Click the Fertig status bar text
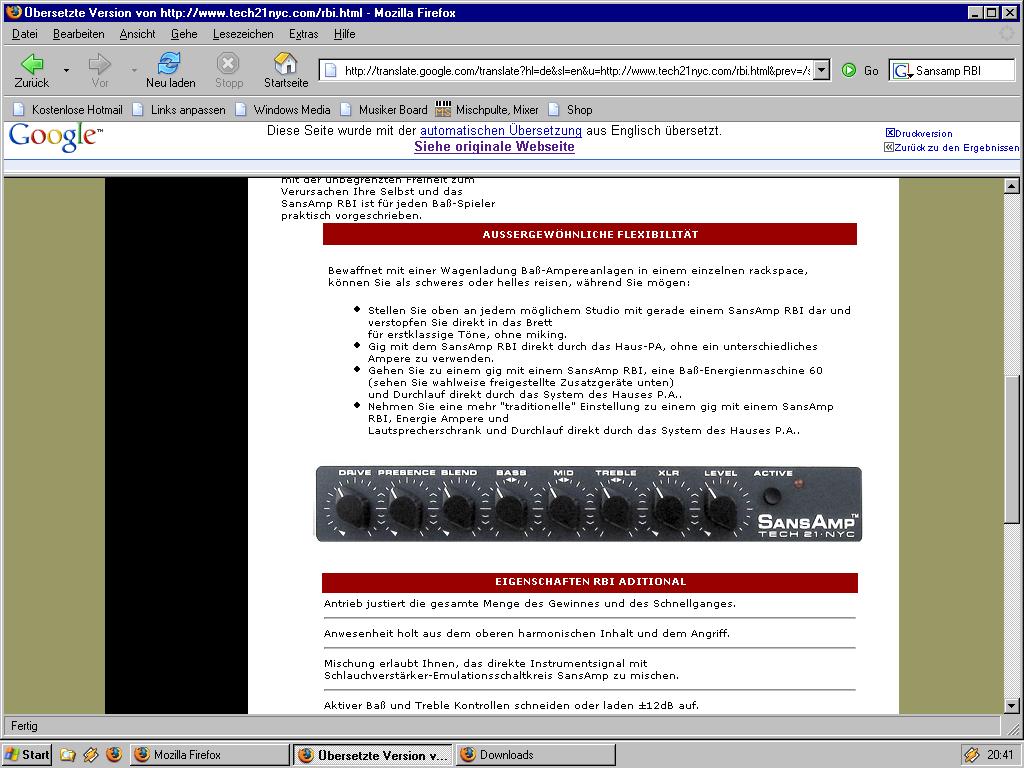Viewport: 1024px width, 768px height. 24,726
